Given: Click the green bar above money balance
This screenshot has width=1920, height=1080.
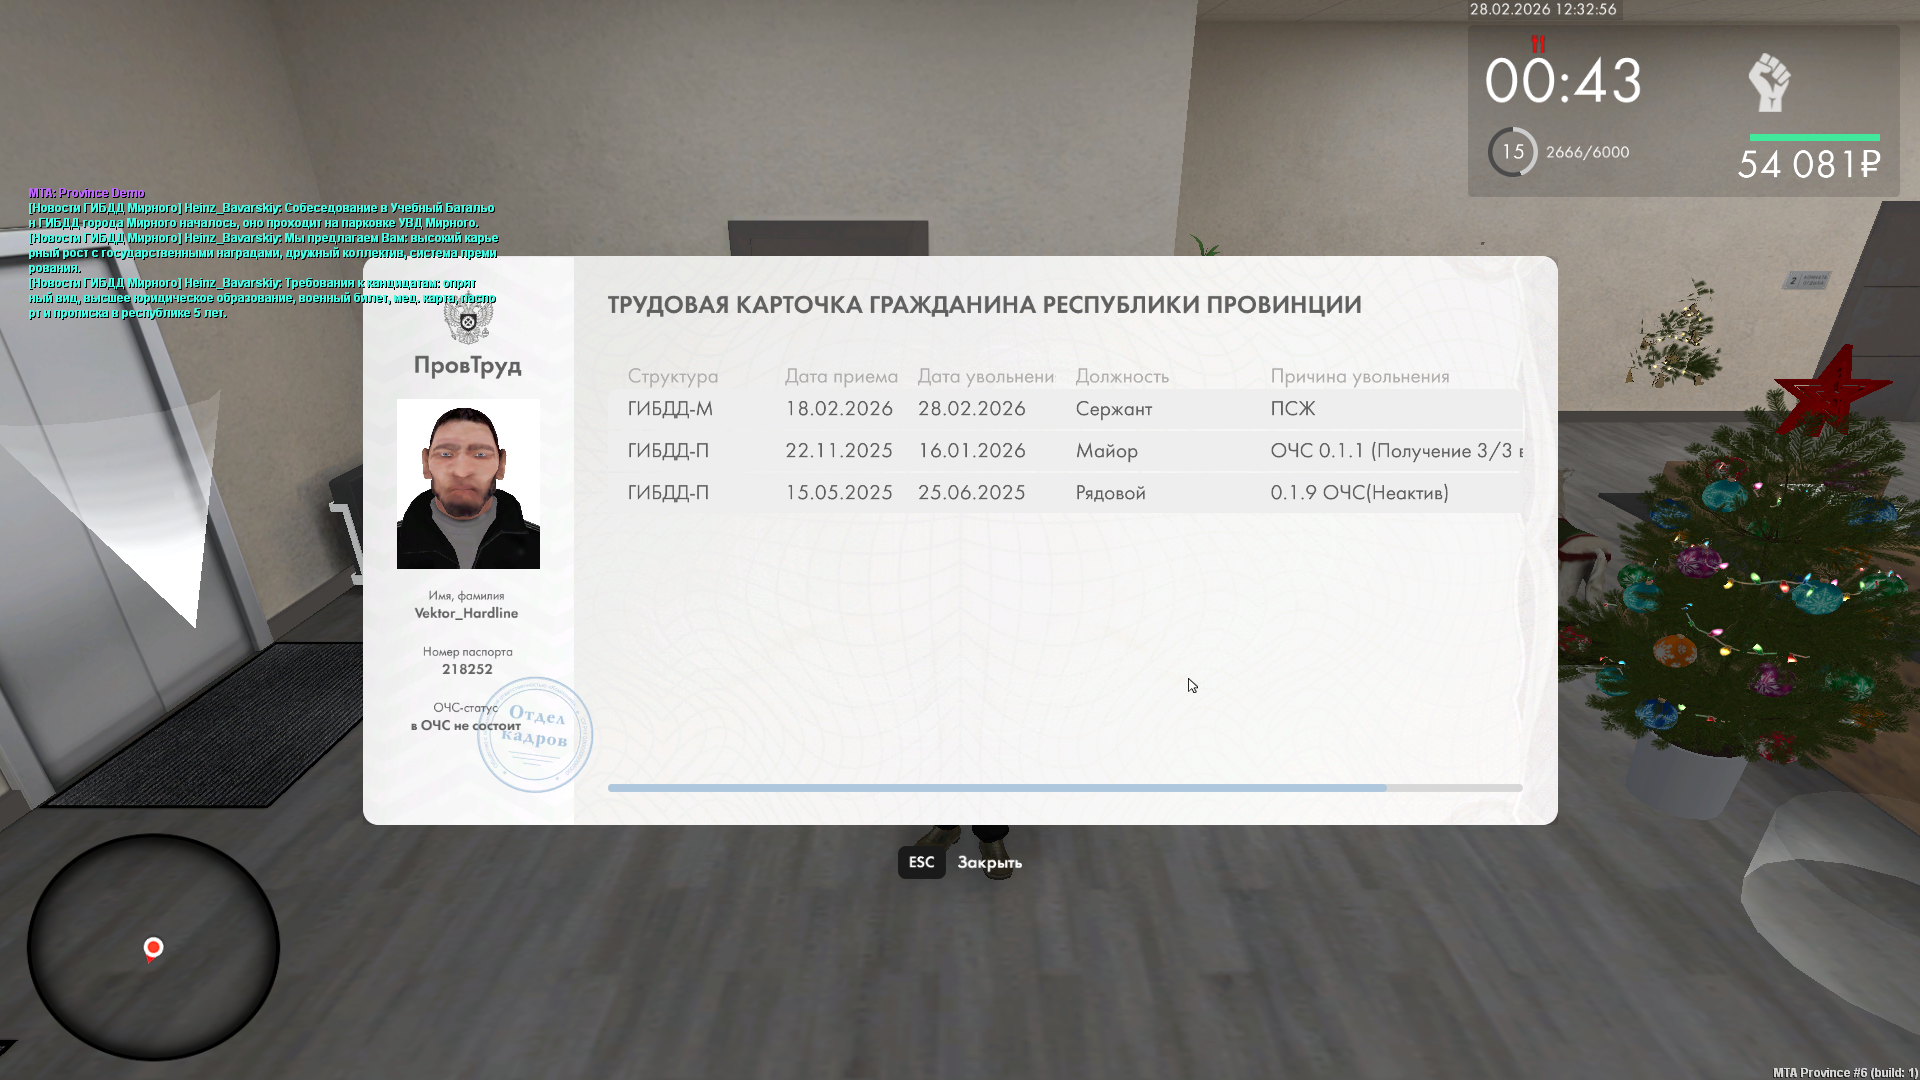Looking at the screenshot, I should (1814, 137).
